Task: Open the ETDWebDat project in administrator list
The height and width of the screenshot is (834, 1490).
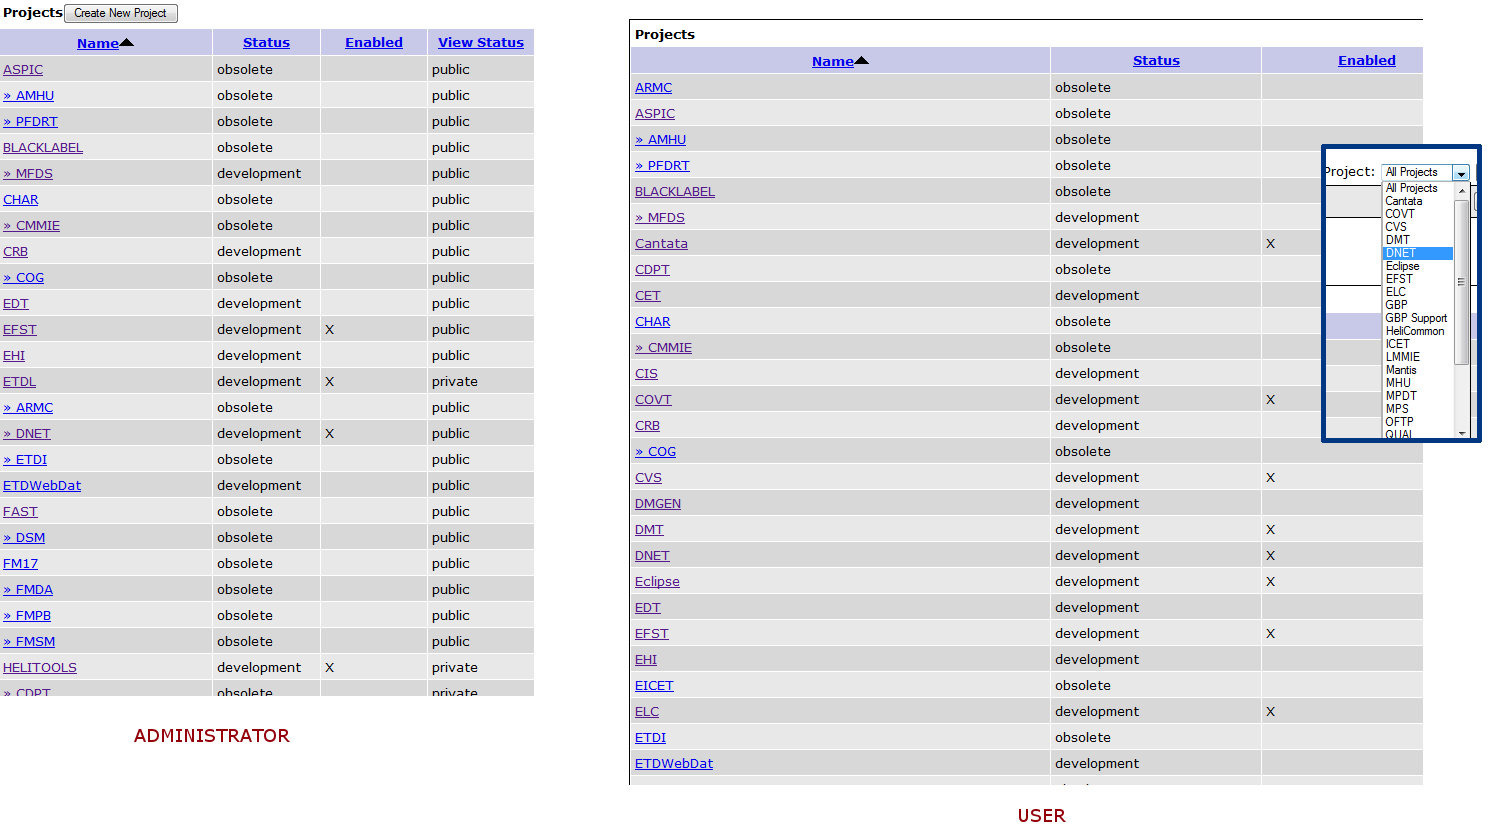Action: click(42, 486)
